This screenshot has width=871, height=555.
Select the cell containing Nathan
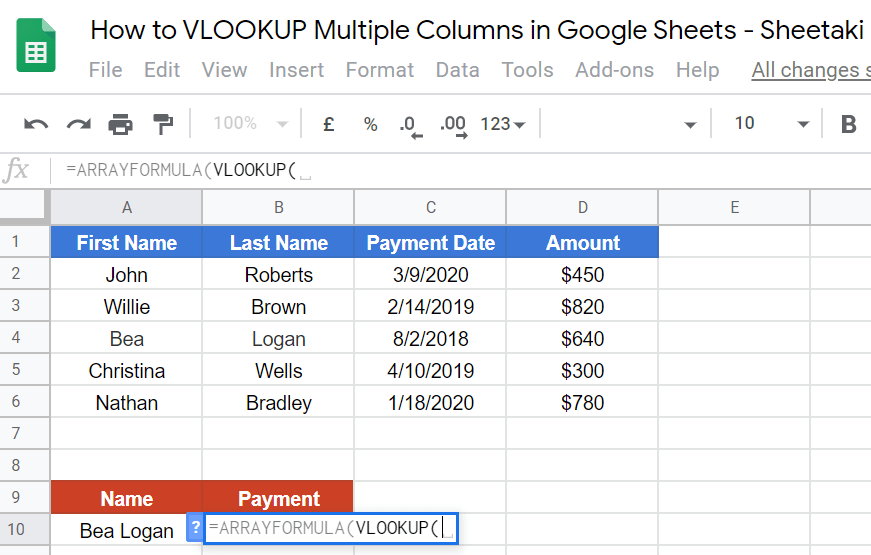coord(127,402)
